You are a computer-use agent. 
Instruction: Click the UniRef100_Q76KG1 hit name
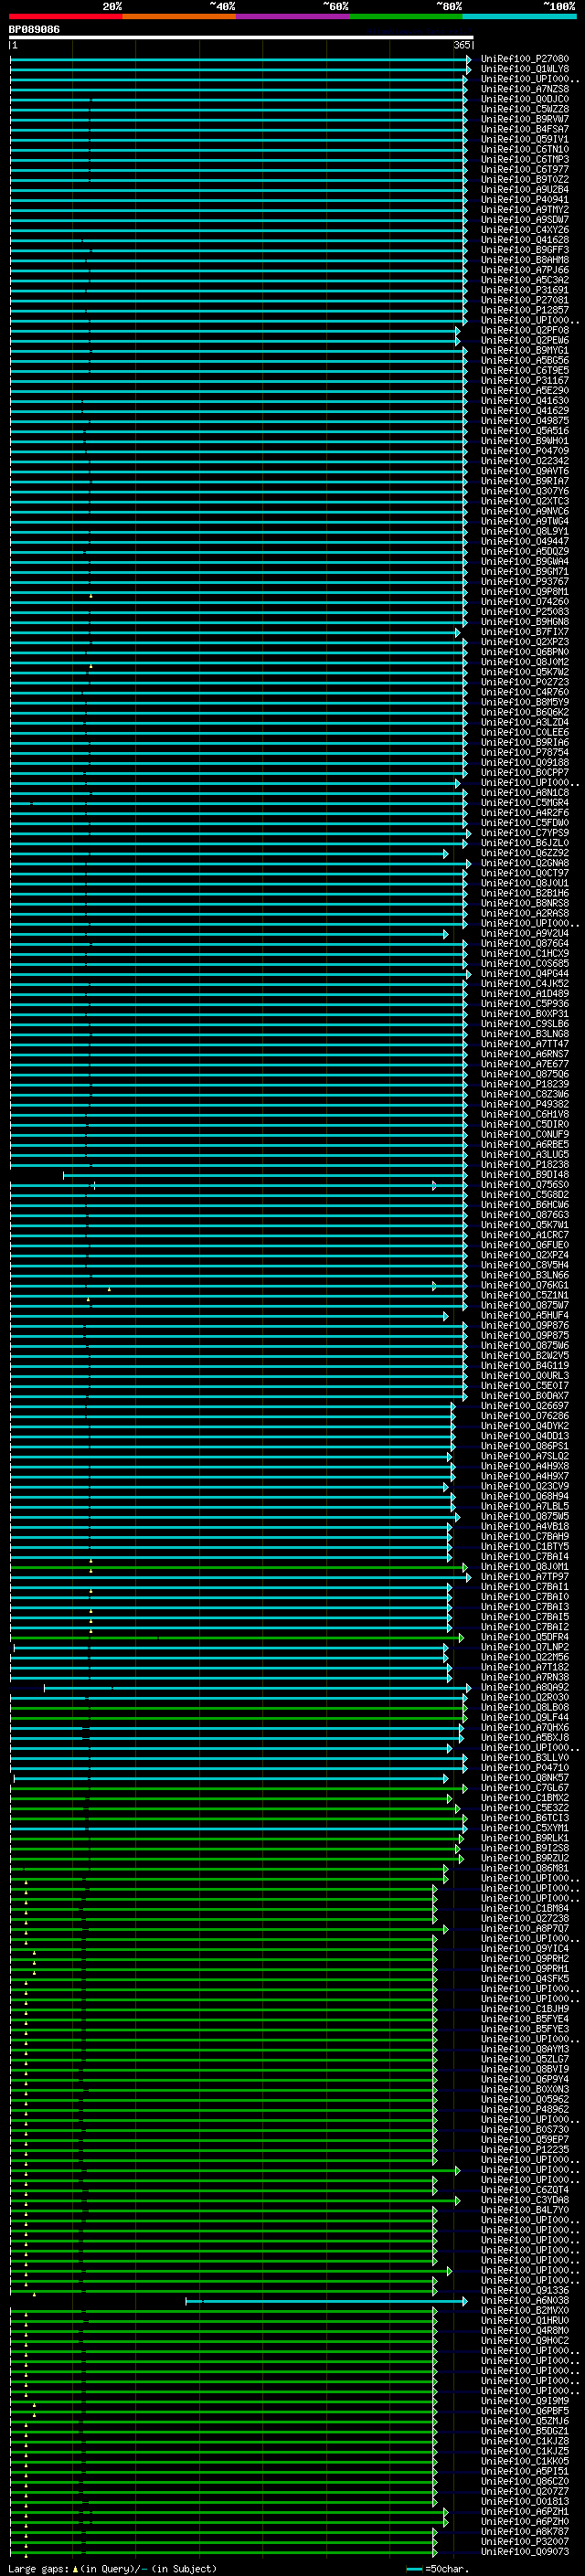(x=525, y=1286)
